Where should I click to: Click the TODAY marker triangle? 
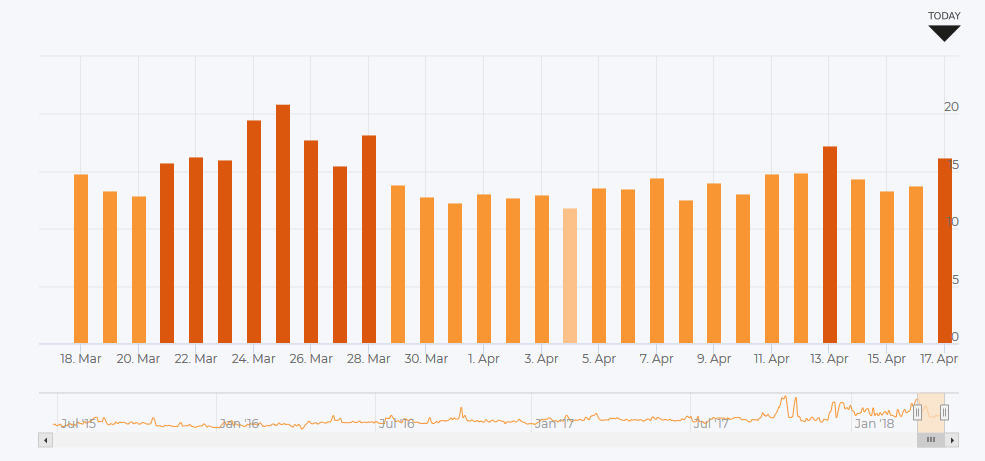click(943, 33)
